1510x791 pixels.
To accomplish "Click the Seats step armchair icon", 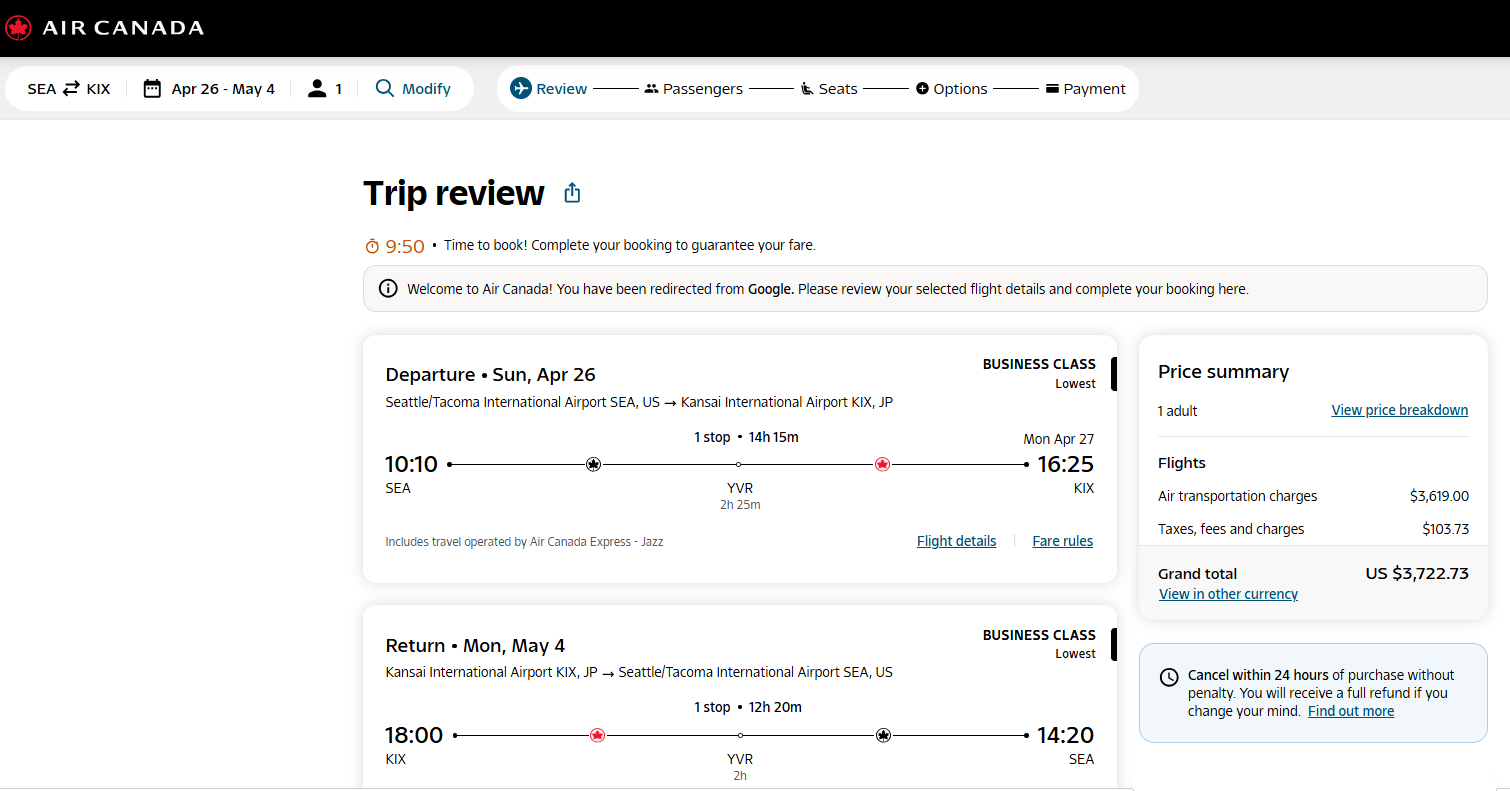I will tap(807, 88).
